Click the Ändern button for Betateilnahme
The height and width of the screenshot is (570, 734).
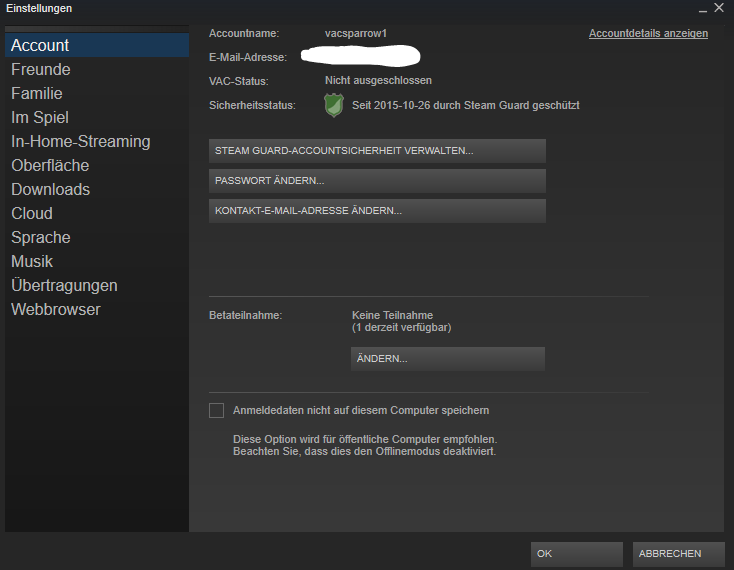[x=448, y=358]
